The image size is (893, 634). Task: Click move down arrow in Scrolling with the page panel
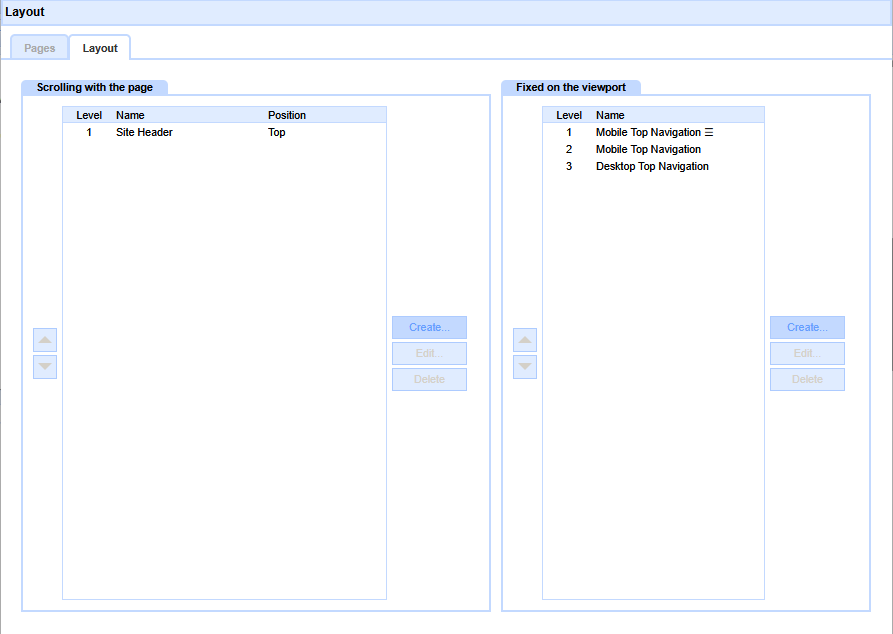click(x=45, y=367)
